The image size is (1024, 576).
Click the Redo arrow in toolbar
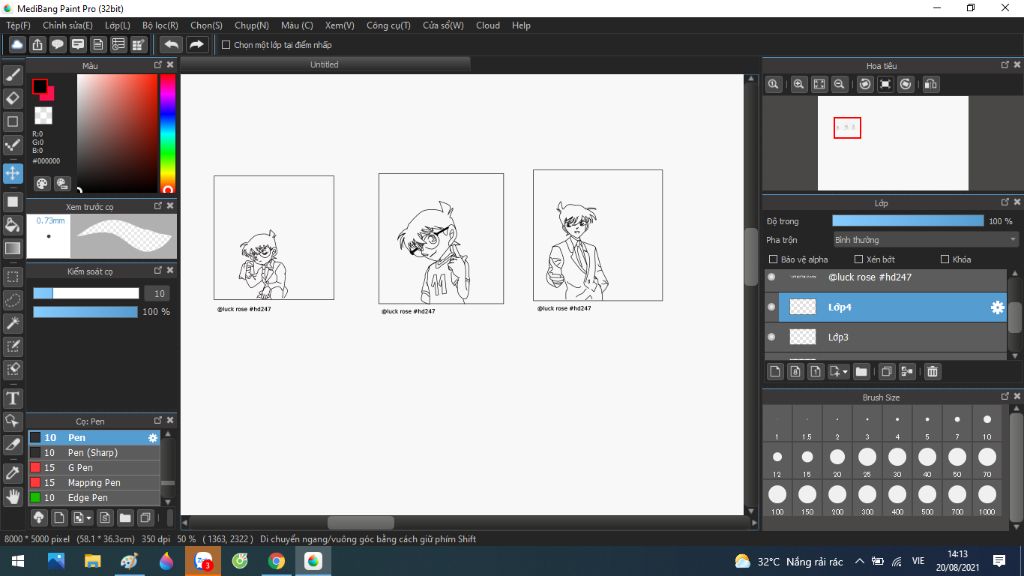[196, 44]
